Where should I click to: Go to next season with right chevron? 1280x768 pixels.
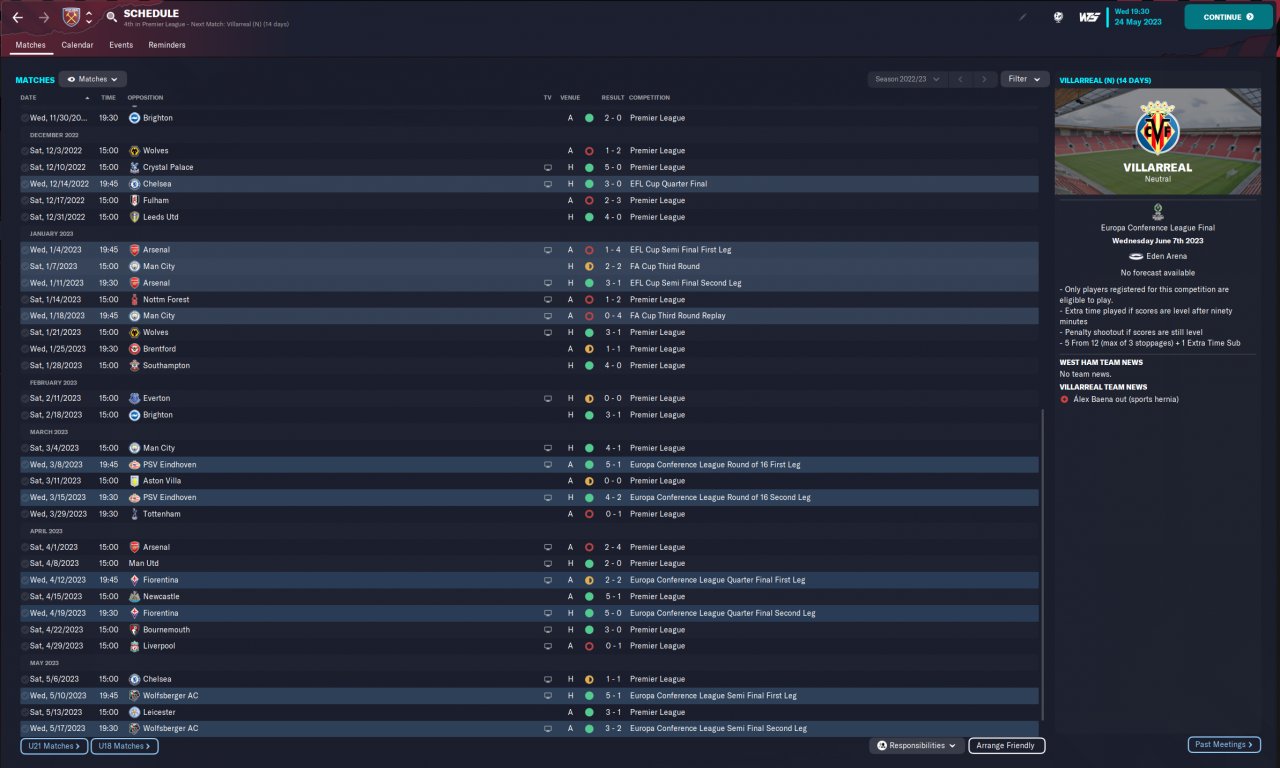(985, 79)
